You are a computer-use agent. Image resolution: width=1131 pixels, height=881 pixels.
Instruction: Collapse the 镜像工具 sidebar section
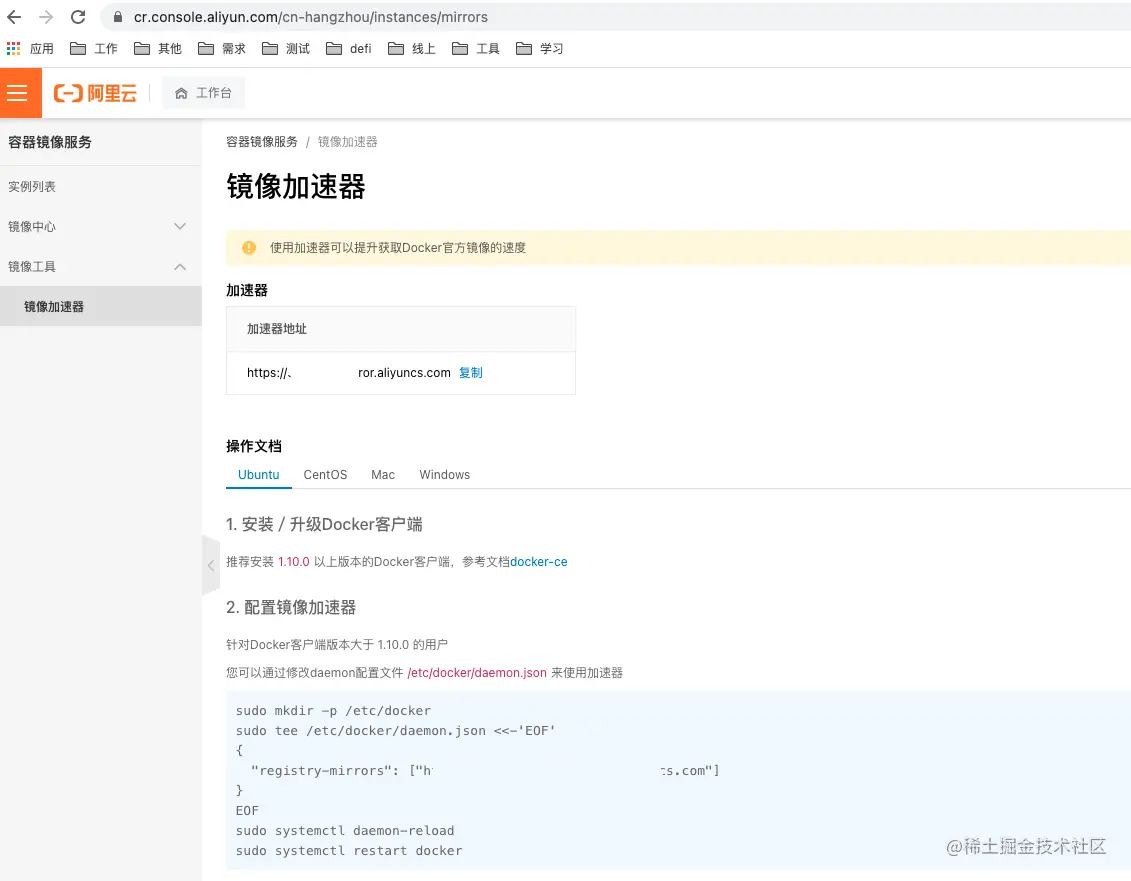100,267
